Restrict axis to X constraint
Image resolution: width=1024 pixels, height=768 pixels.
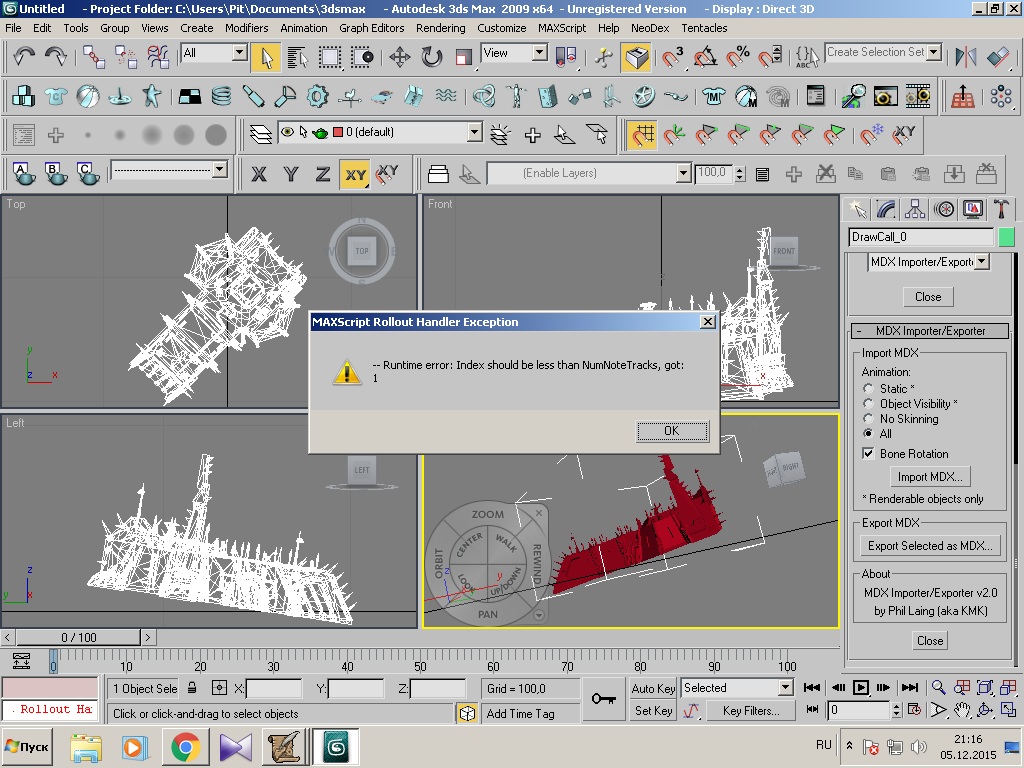coord(259,174)
